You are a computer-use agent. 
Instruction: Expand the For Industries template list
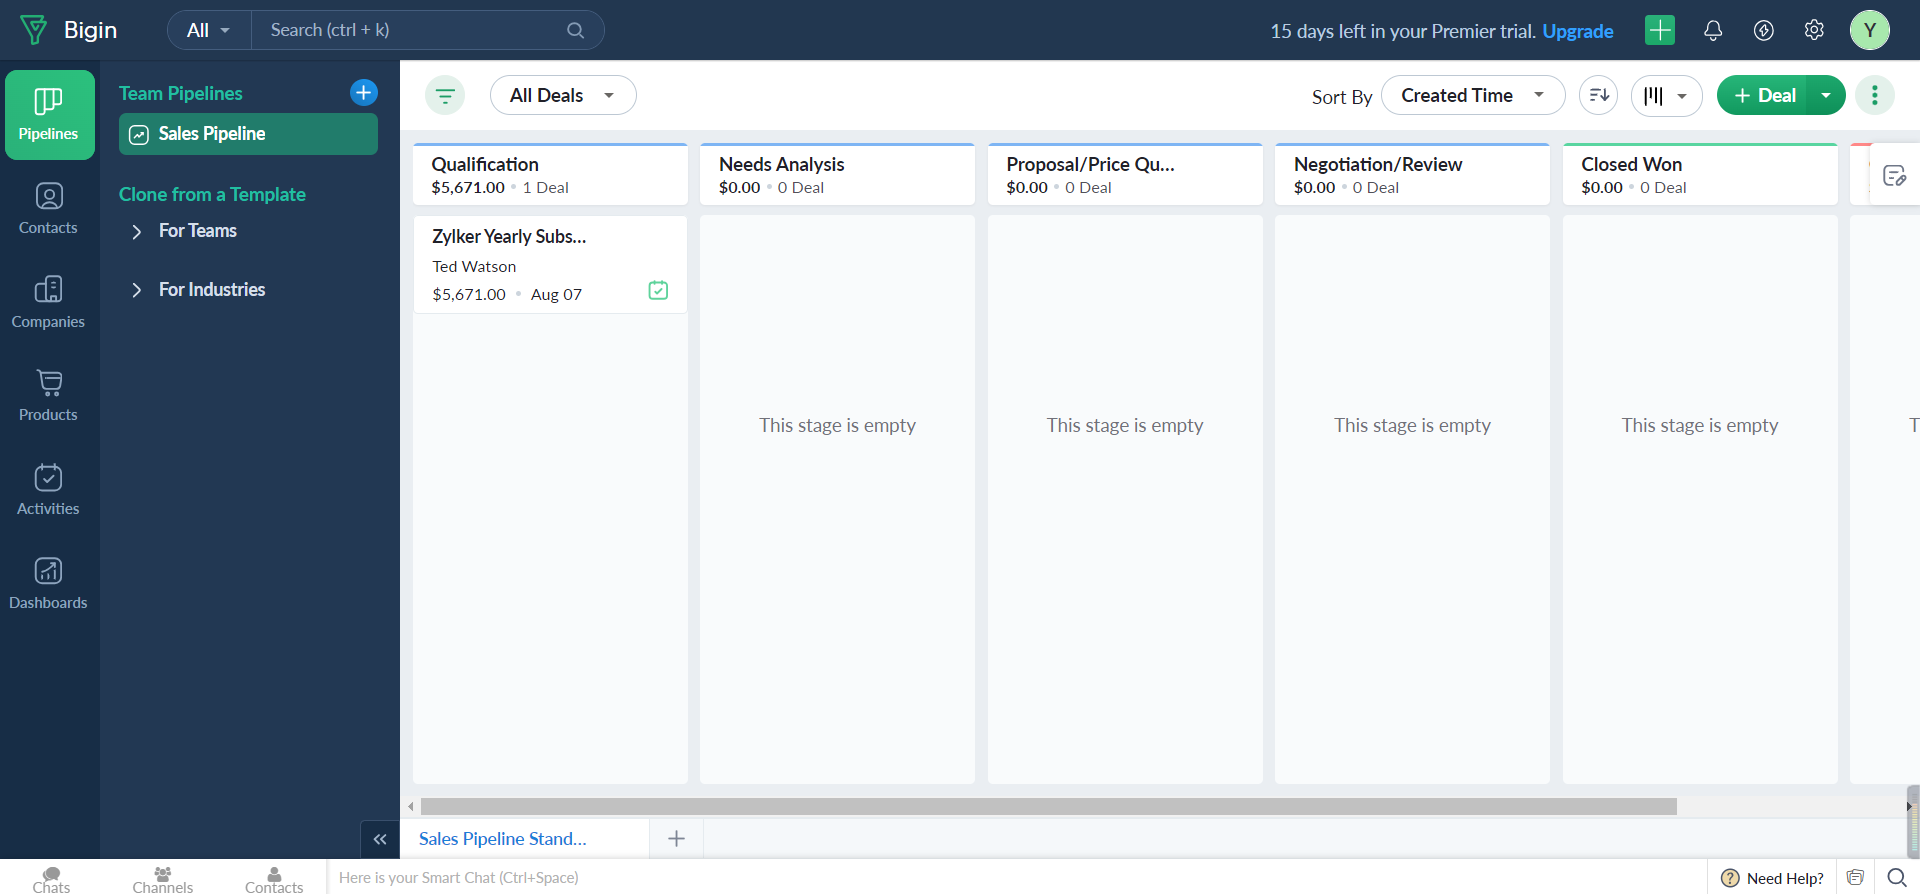coord(137,290)
